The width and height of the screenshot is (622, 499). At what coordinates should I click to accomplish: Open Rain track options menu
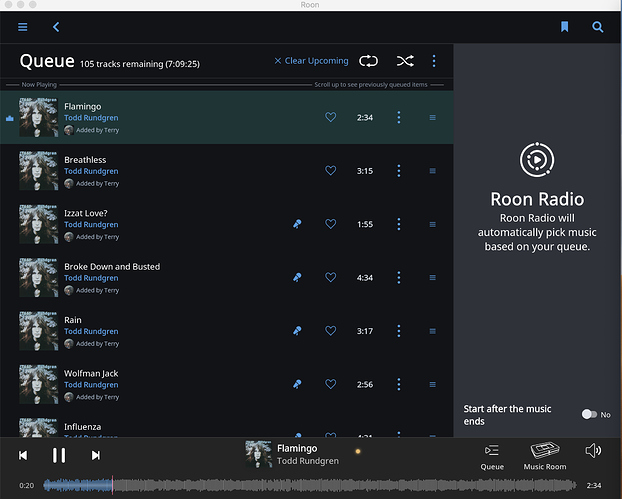(x=399, y=331)
